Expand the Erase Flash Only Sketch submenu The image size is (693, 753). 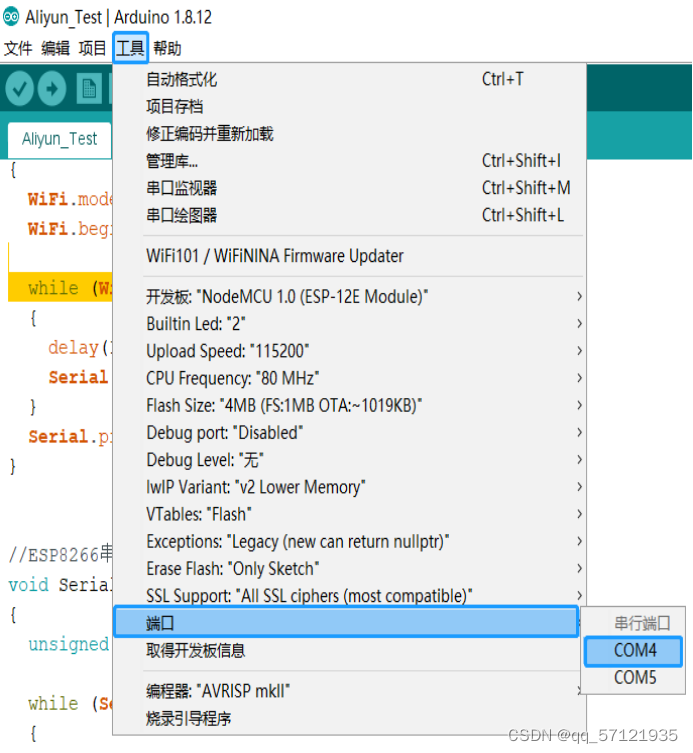pyautogui.click(x=349, y=569)
